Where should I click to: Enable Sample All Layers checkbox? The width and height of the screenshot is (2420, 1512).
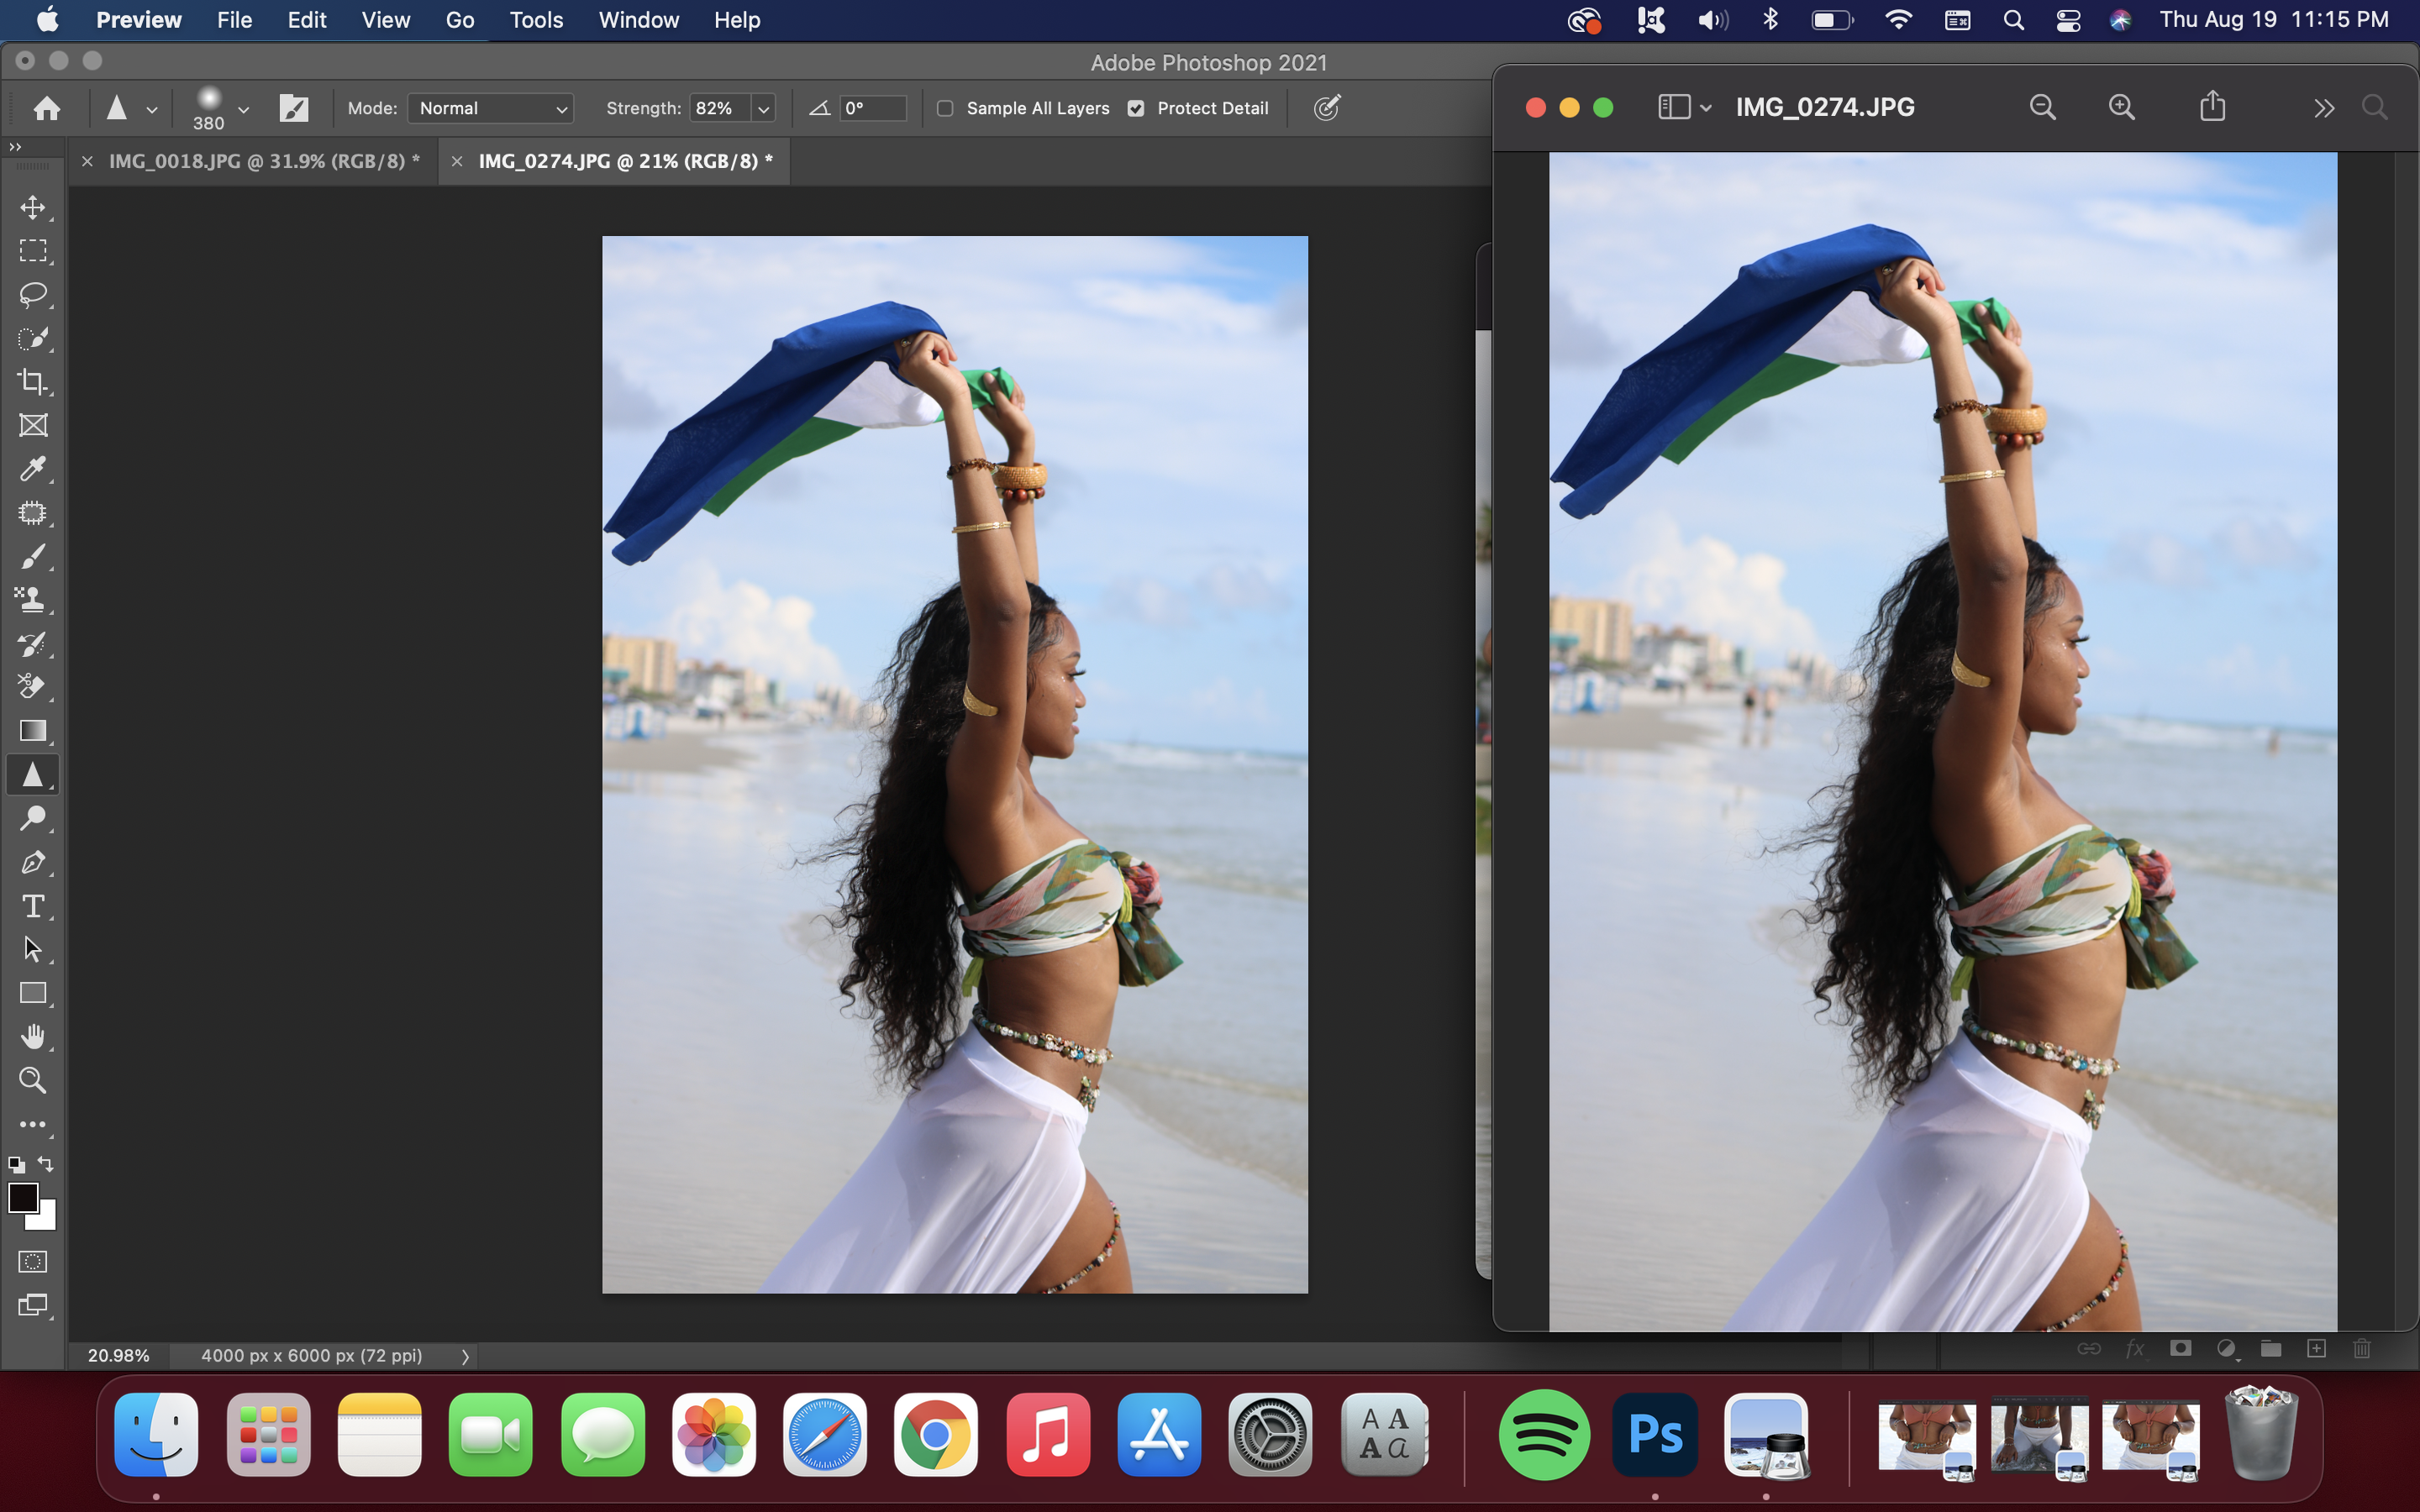point(945,108)
